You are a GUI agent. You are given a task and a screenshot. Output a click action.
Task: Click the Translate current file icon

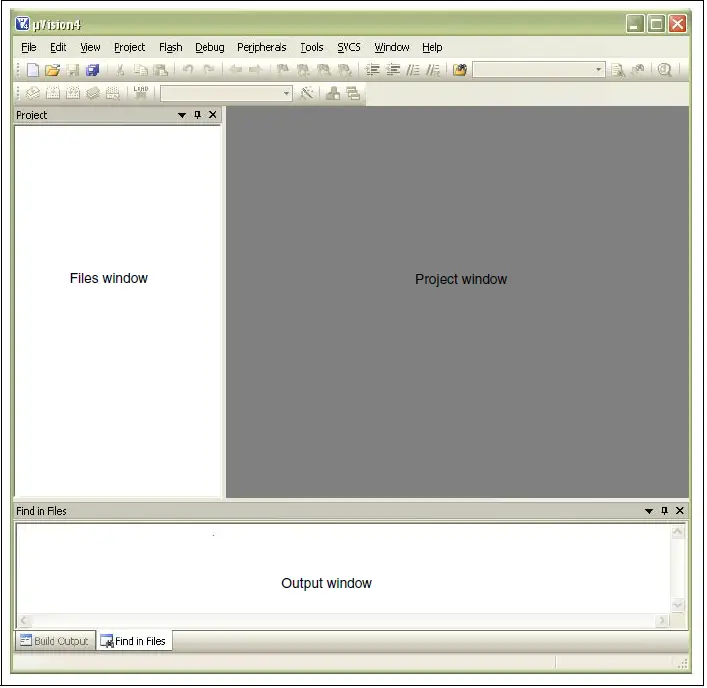tap(33, 93)
